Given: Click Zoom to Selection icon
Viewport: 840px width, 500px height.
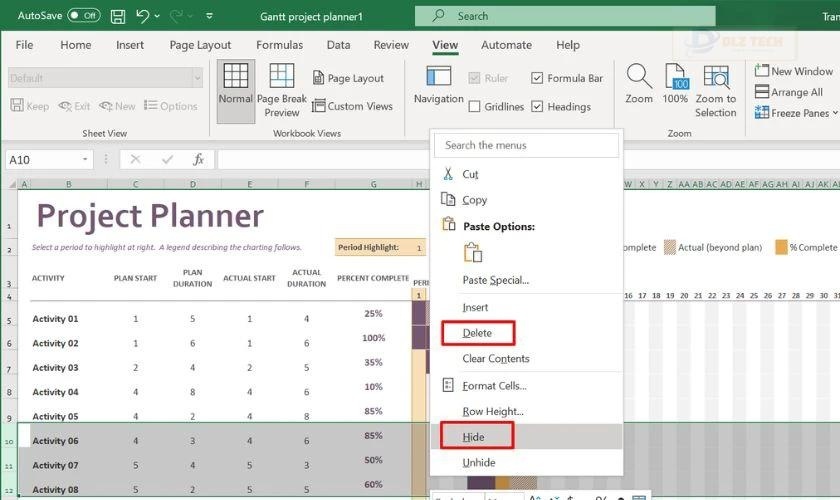Looking at the screenshot, I should (716, 78).
